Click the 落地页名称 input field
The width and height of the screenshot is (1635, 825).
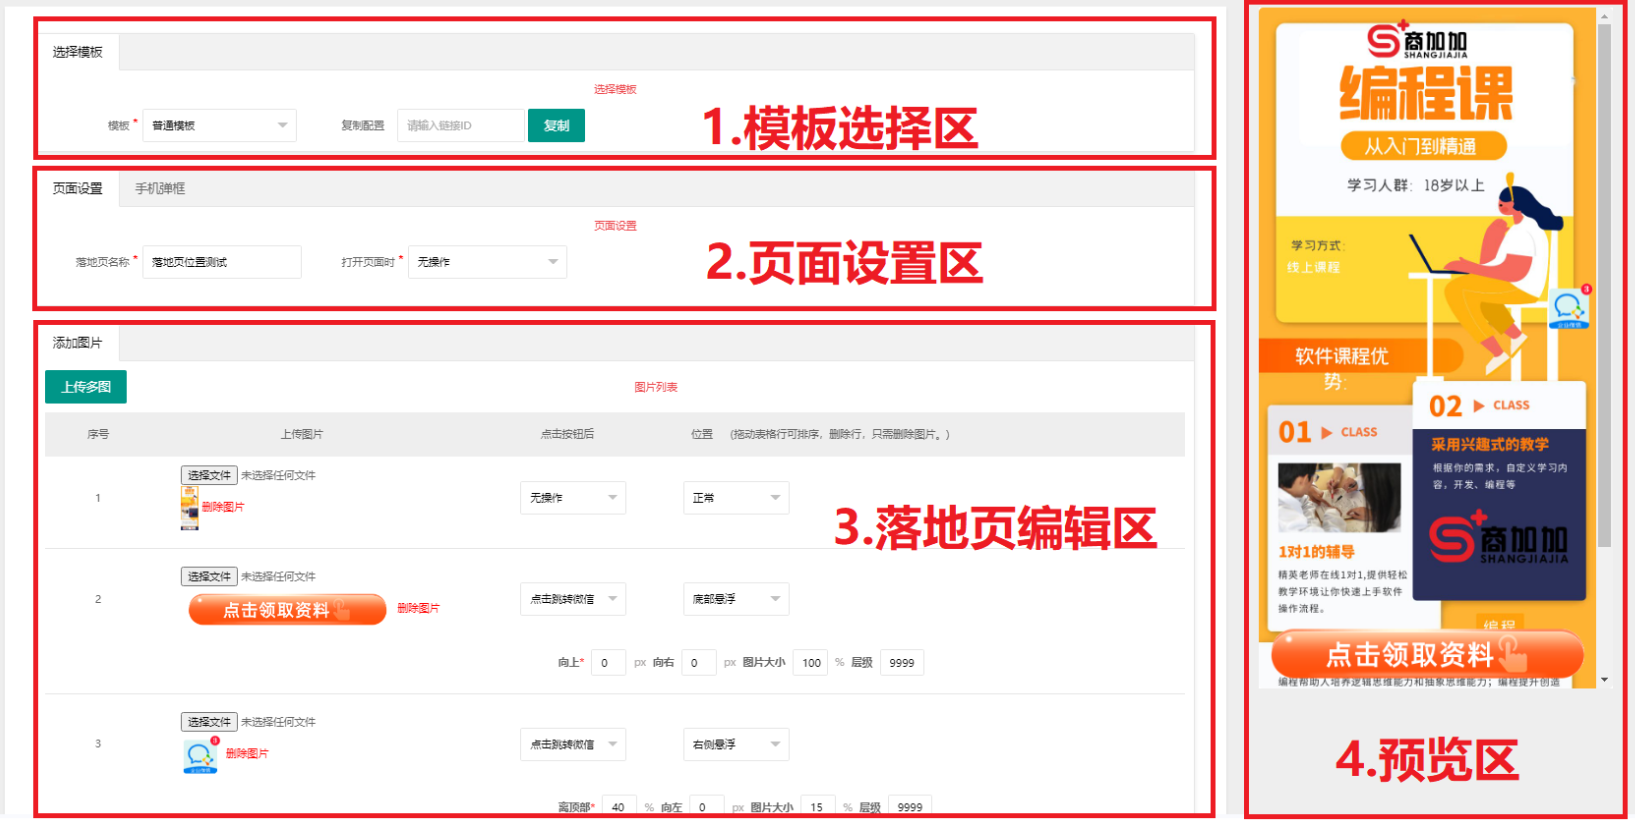tap(222, 262)
